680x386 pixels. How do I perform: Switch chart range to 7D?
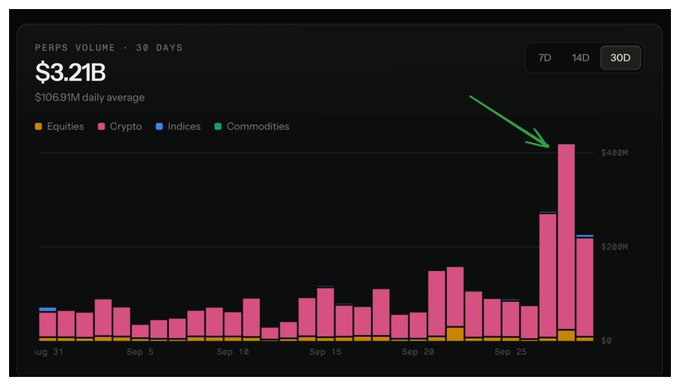tap(544, 58)
